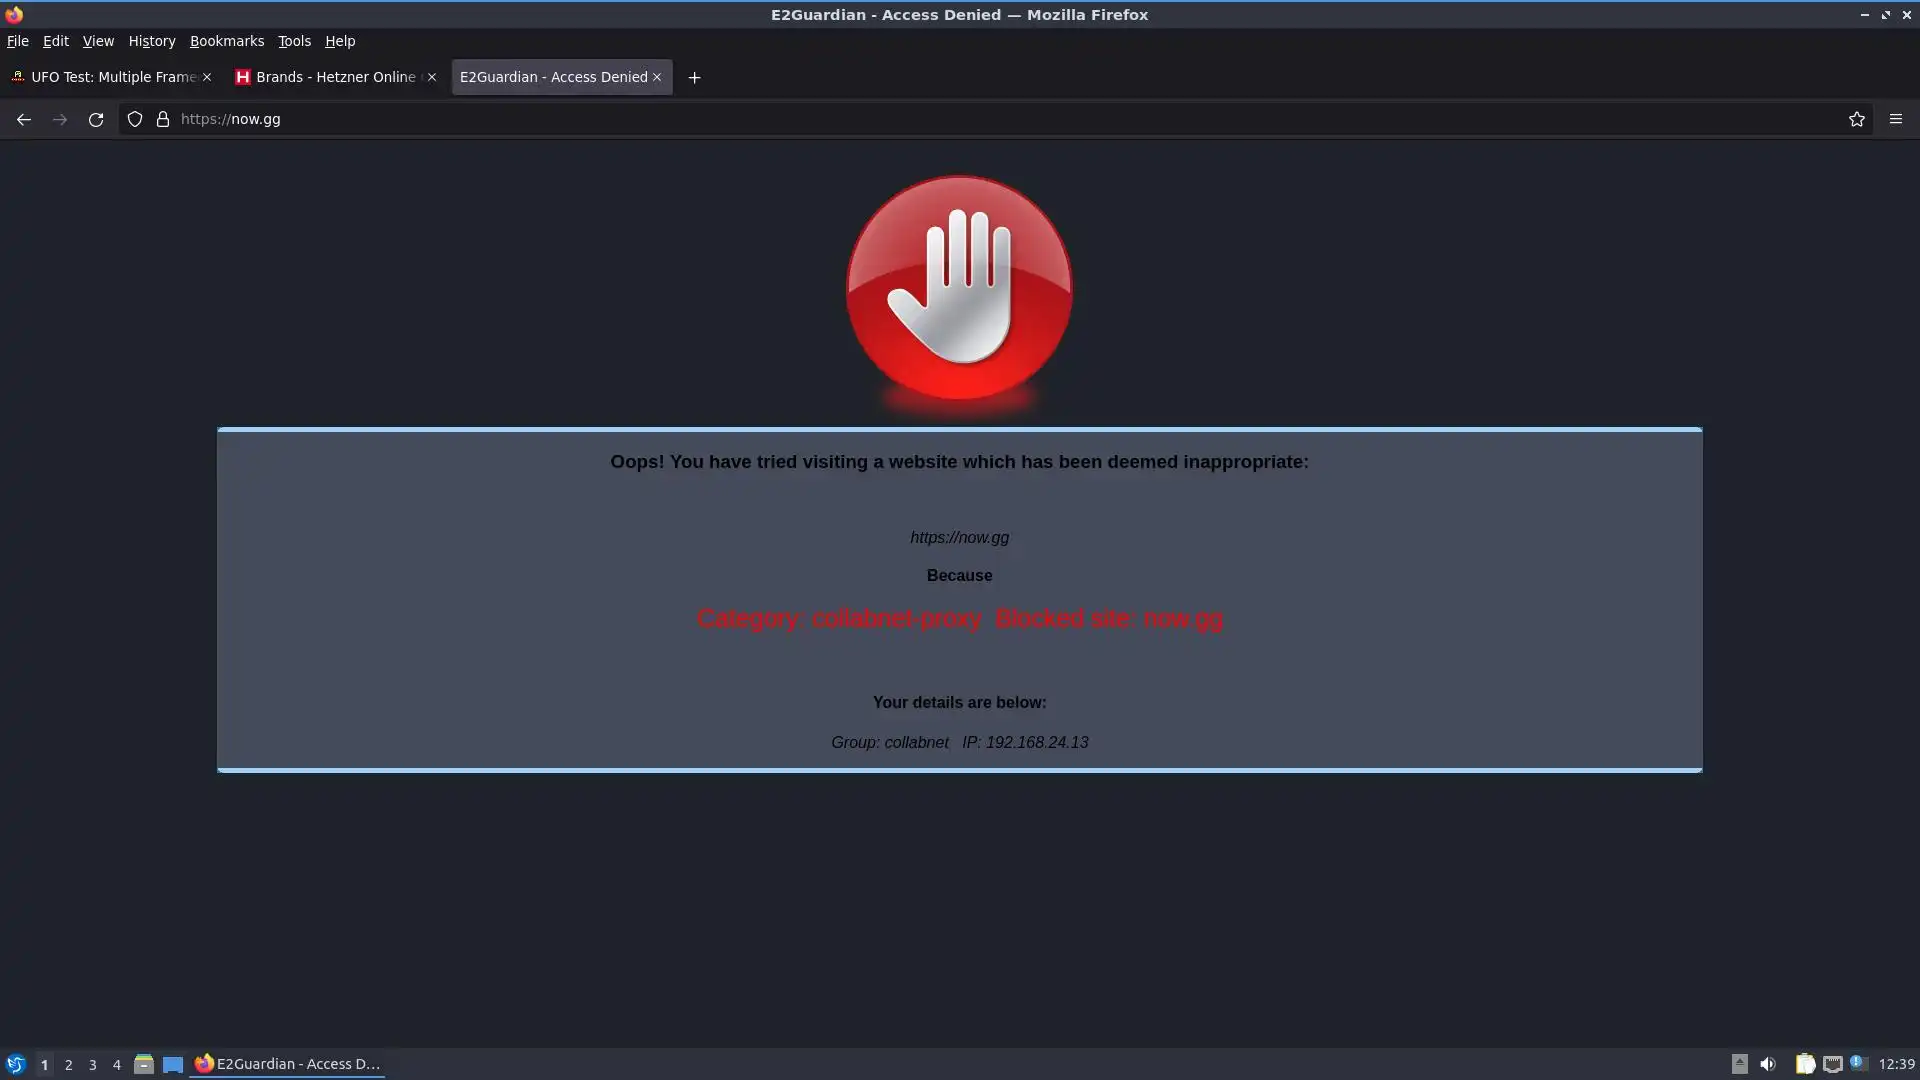
Task: Click the removable media eject tray icon
Action: coord(1739,1064)
